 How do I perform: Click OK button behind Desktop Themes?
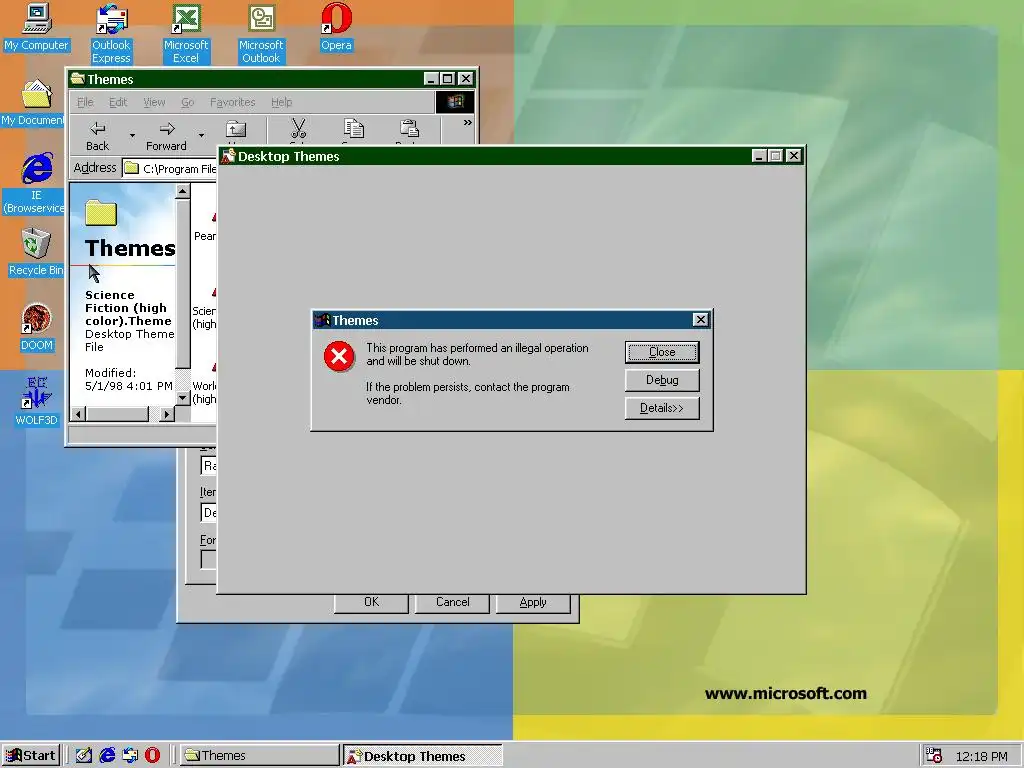371,602
